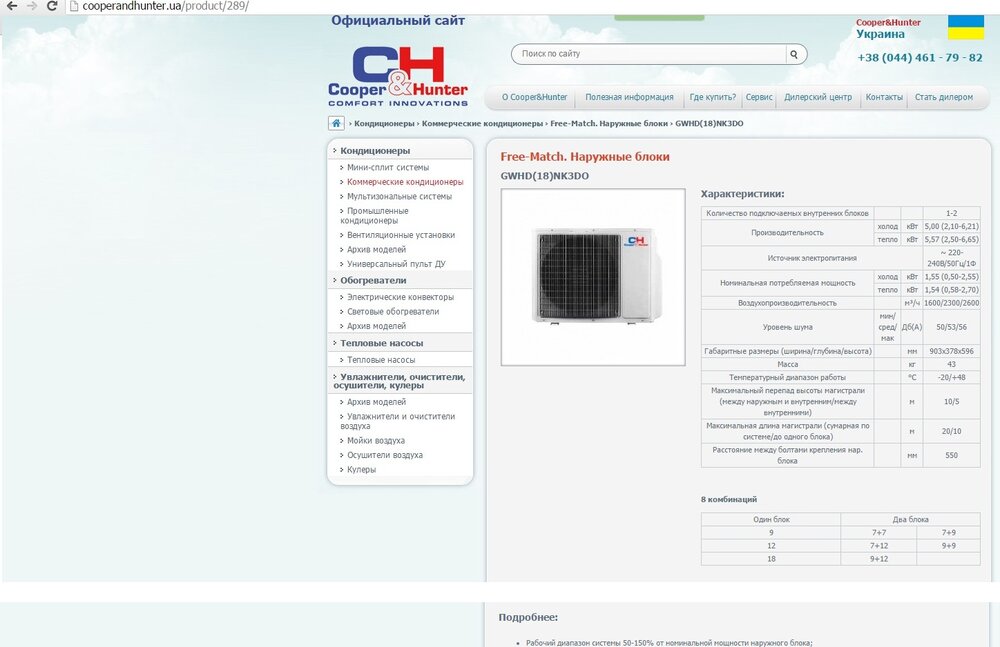Click the Cooper&Hunter logo
This screenshot has height=647, width=1000.
[x=398, y=76]
